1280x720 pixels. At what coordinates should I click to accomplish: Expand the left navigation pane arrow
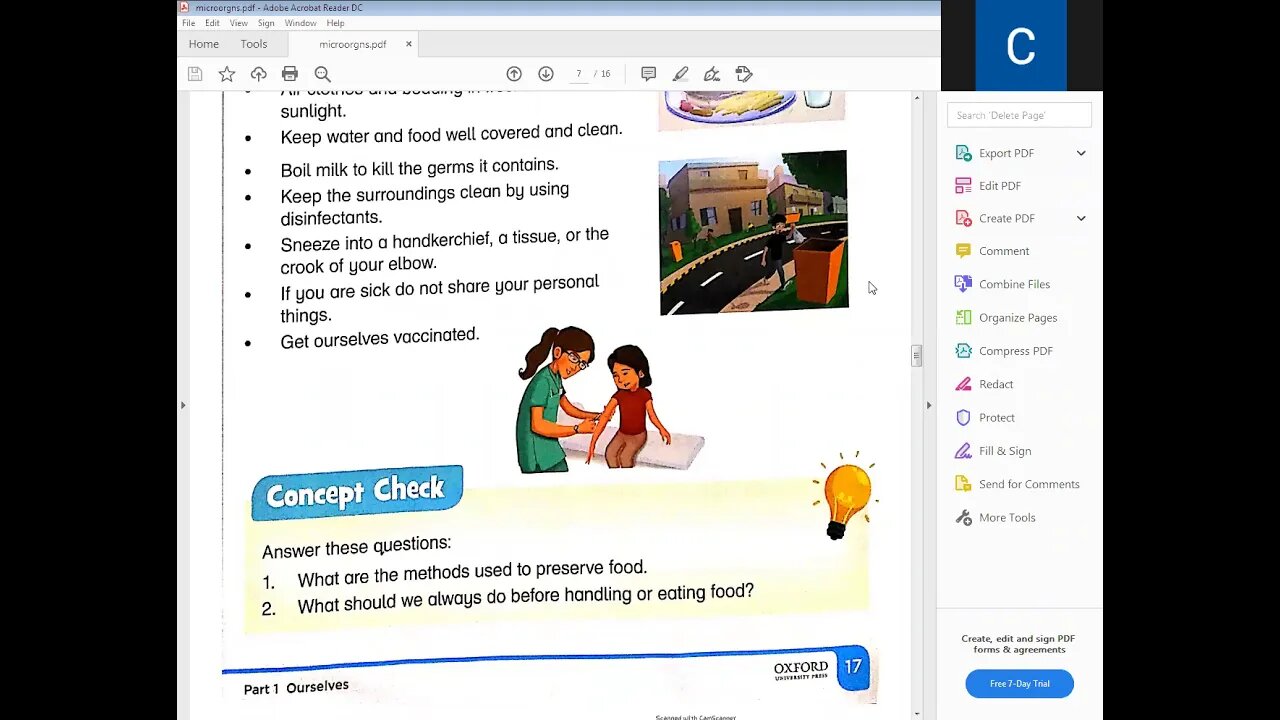(x=182, y=405)
